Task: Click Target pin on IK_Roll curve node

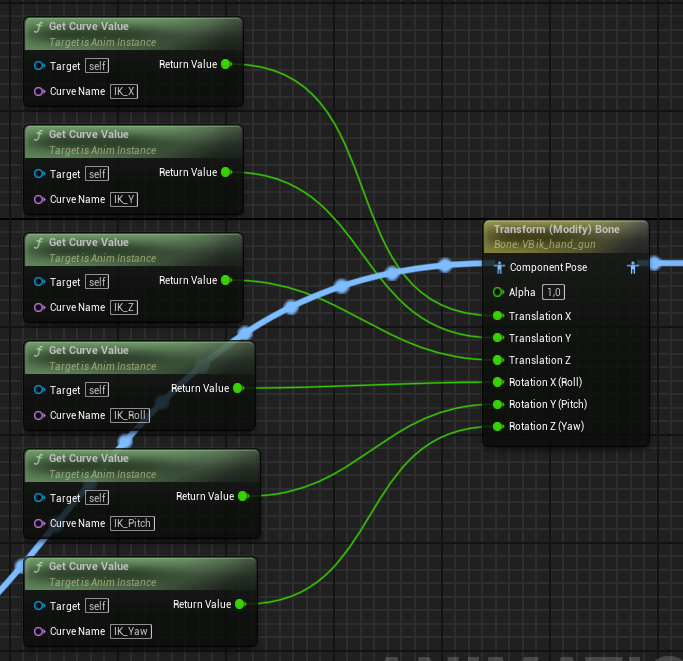Action: [39, 390]
